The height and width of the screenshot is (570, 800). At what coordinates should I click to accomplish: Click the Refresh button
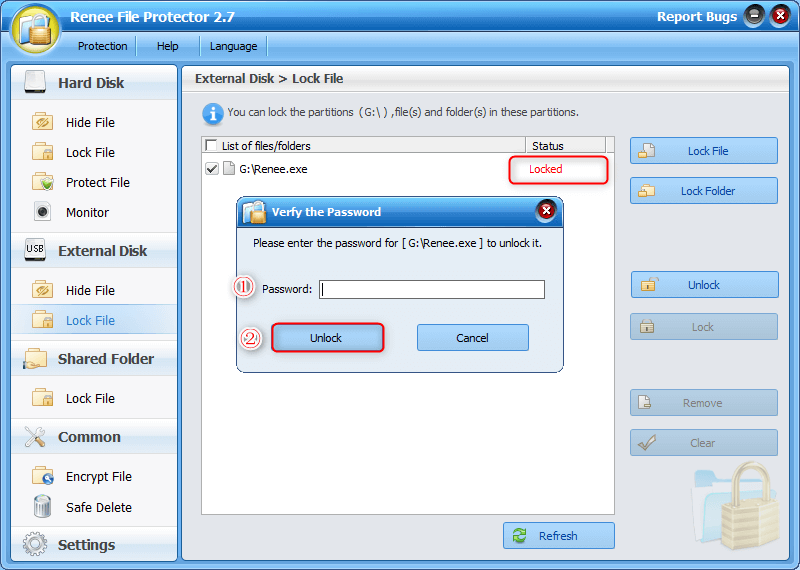[558, 536]
